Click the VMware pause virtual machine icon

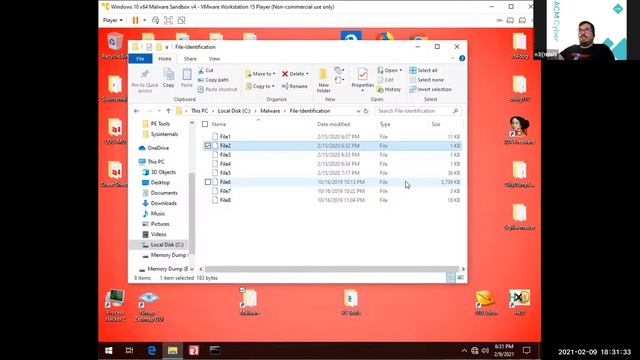pos(136,20)
